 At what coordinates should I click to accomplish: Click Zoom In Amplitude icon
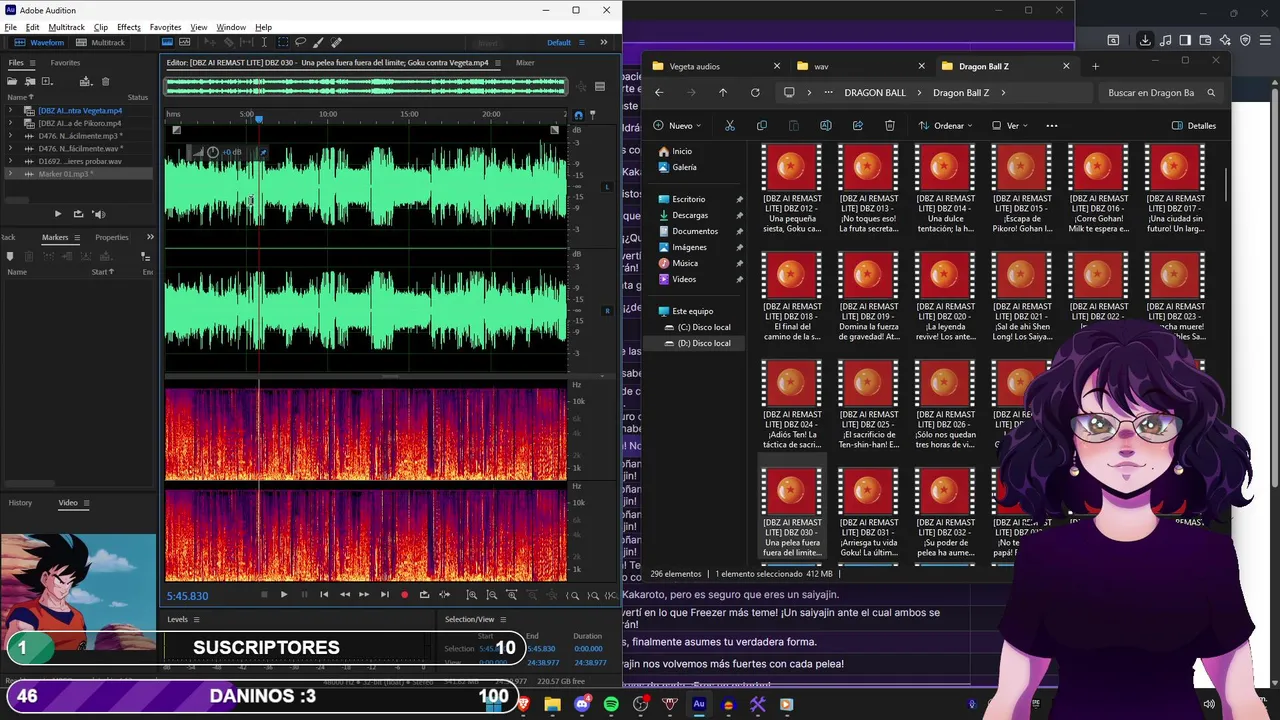tap(472, 595)
